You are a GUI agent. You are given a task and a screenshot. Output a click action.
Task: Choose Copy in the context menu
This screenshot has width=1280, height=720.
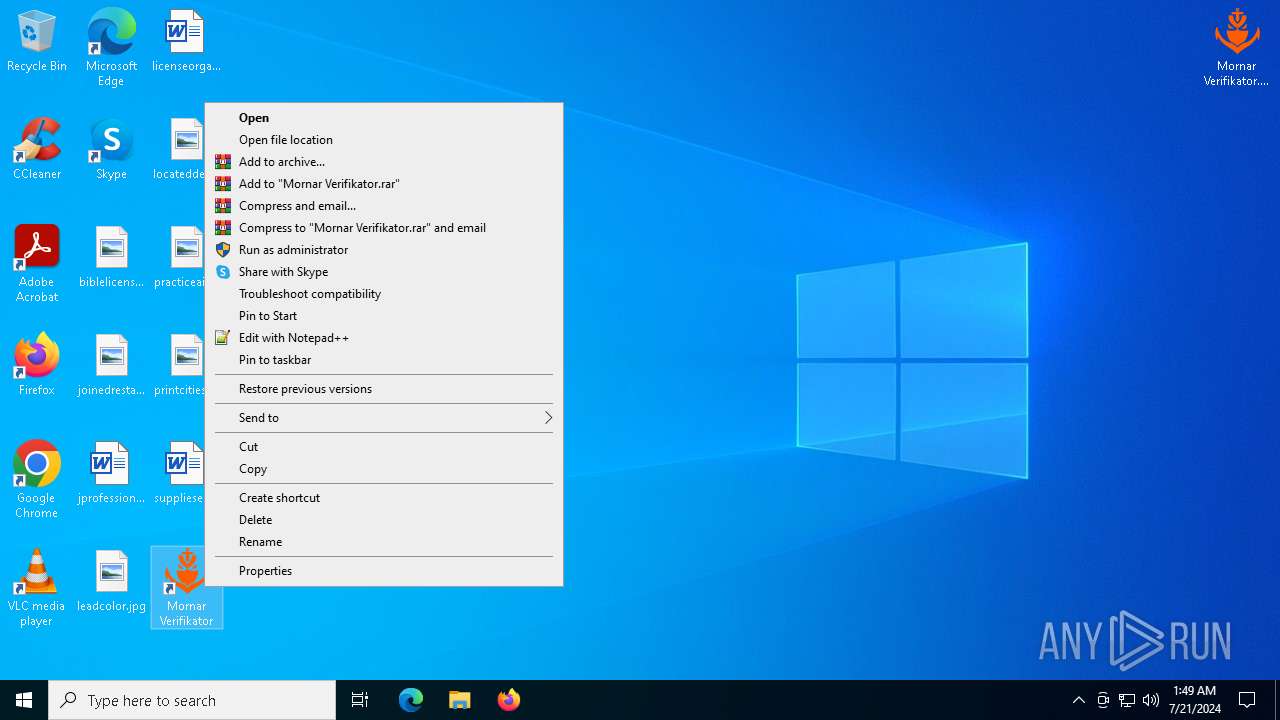384,469
